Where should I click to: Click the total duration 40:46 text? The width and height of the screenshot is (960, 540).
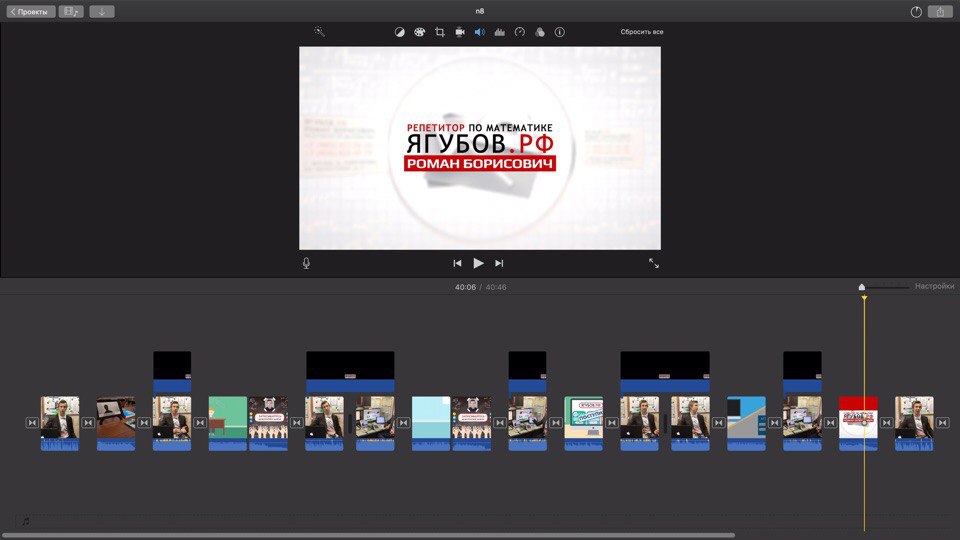(x=496, y=287)
